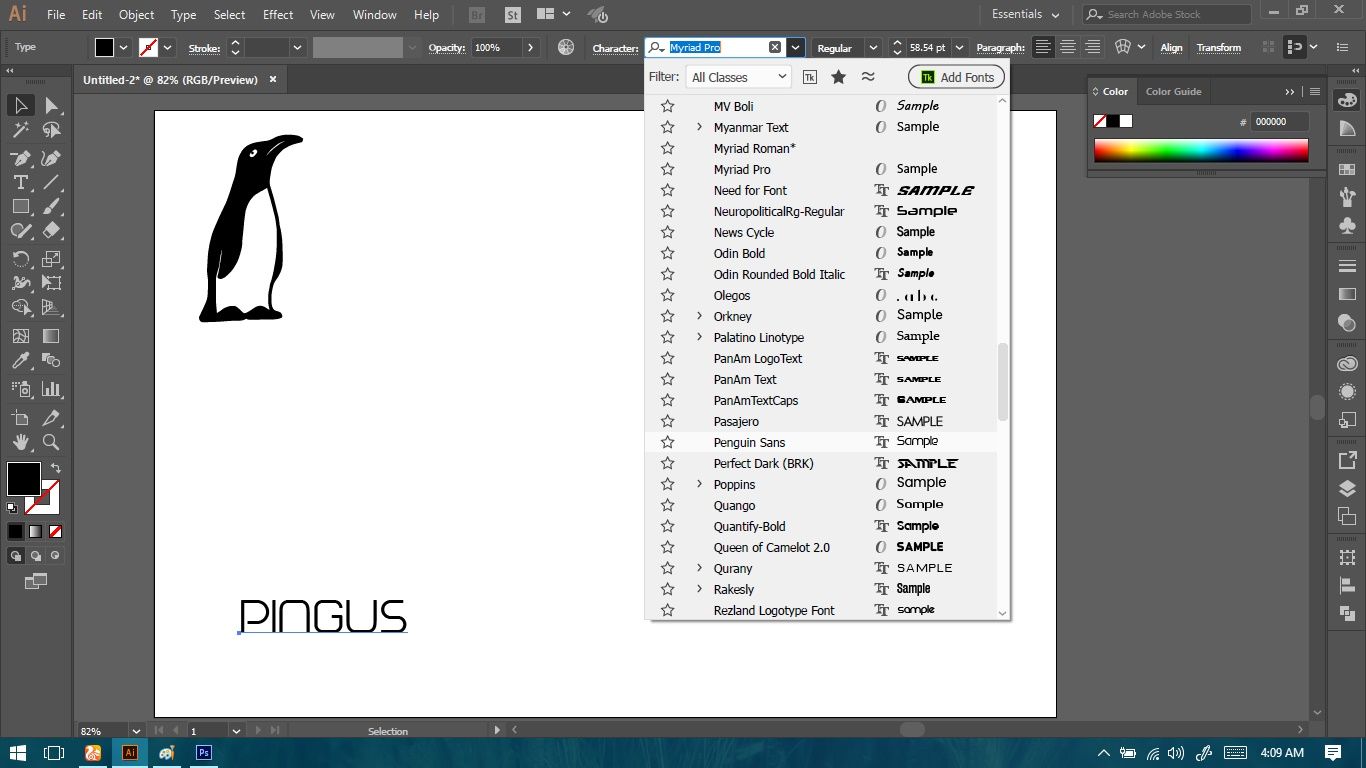
Task: Open the File menu
Action: (x=56, y=15)
